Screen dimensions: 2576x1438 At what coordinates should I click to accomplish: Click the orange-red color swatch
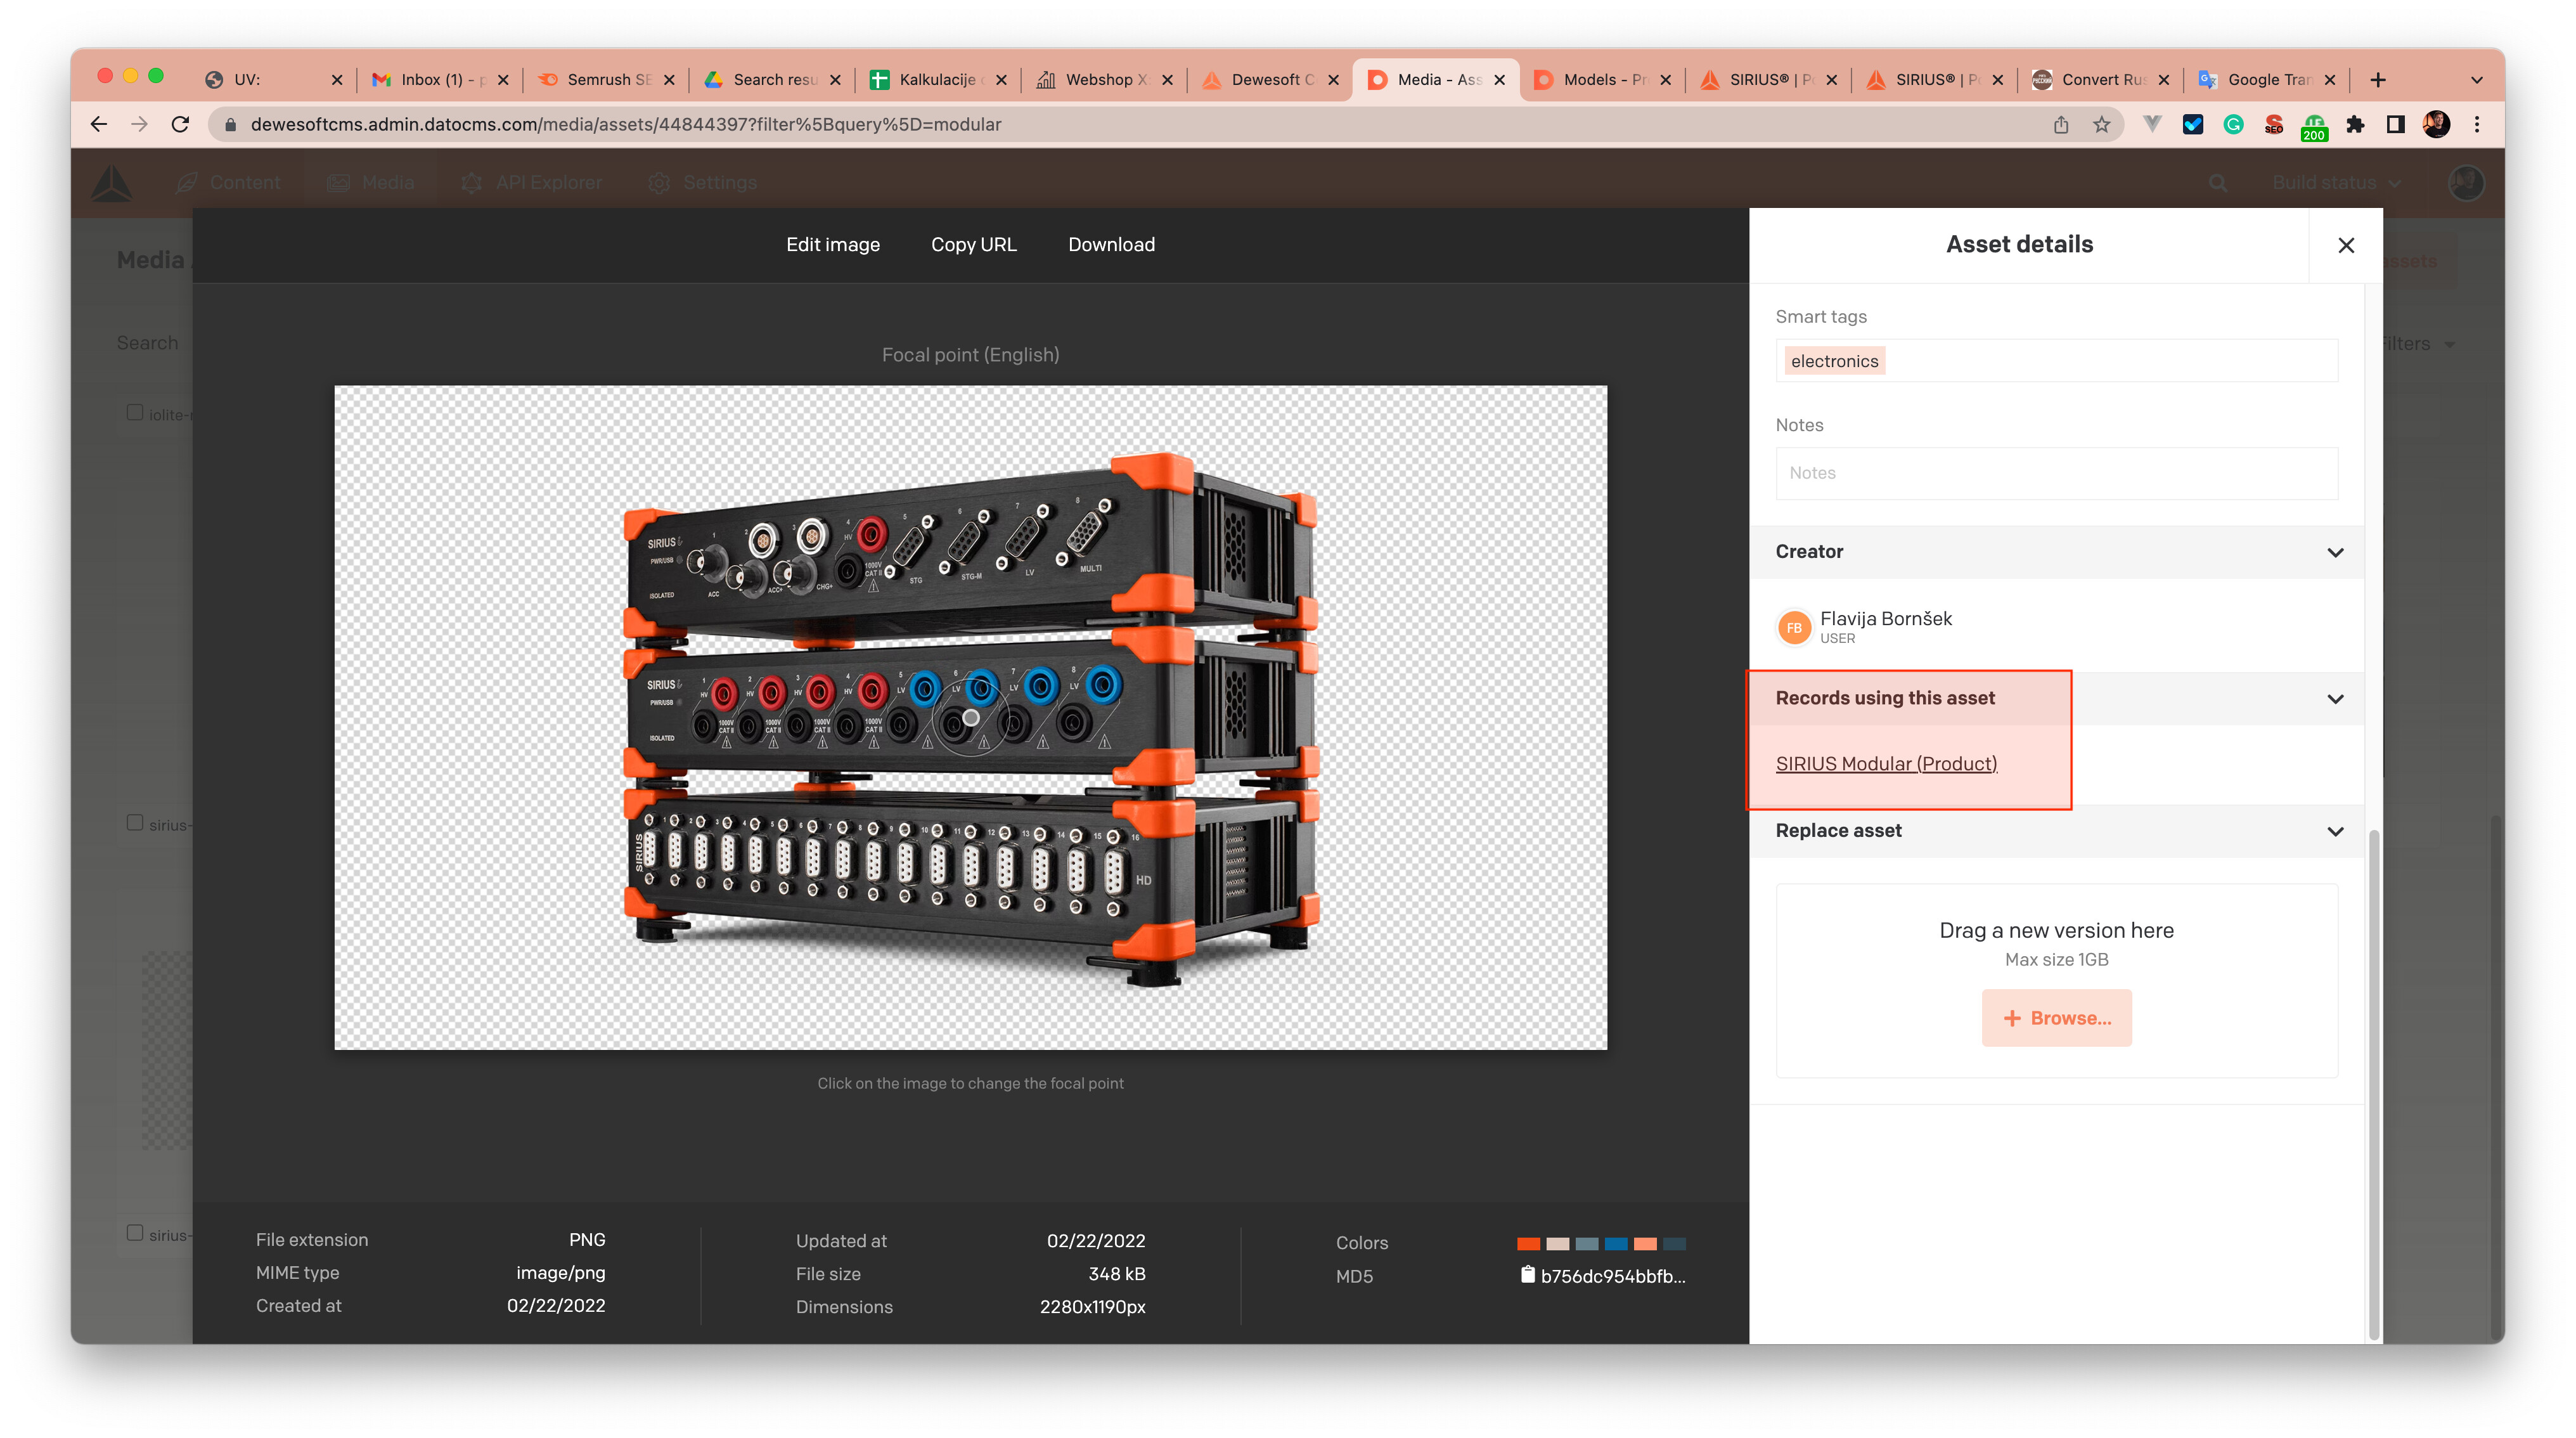(x=1527, y=1244)
